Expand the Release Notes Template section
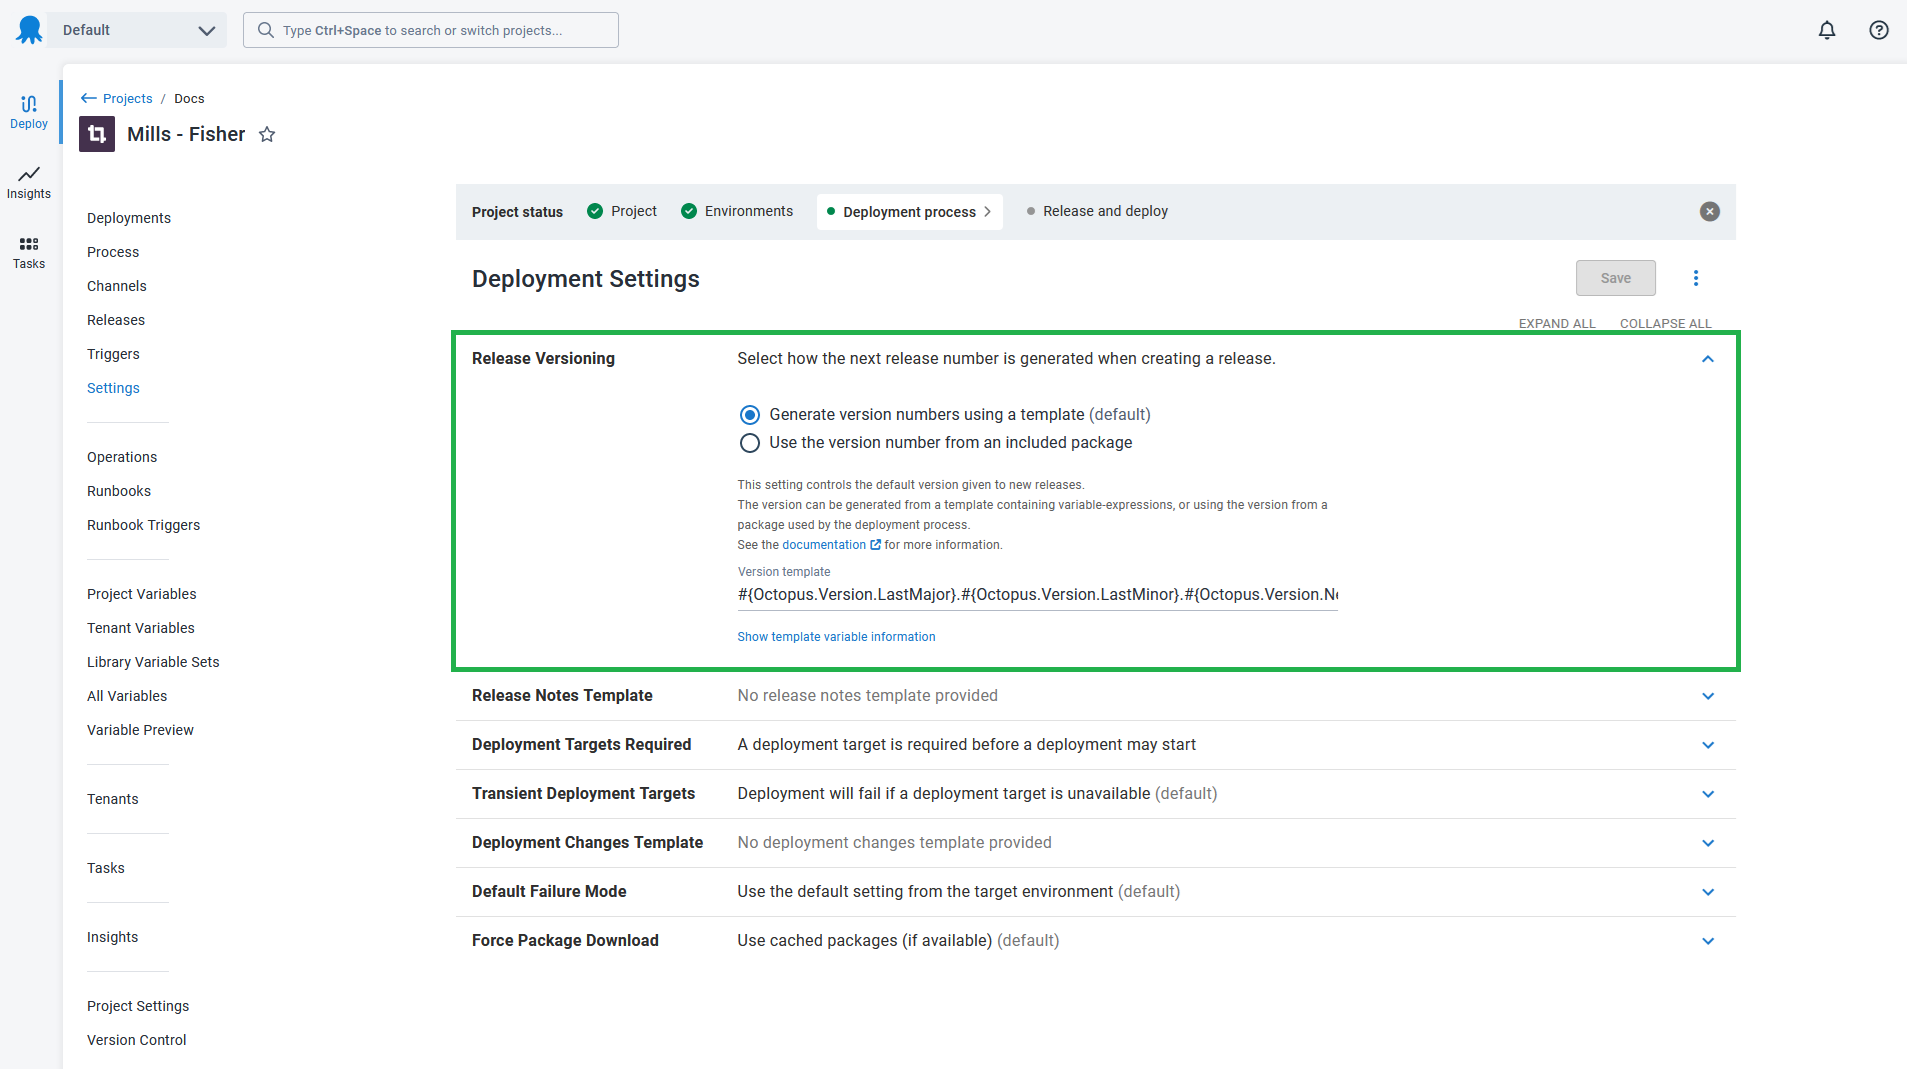The width and height of the screenshot is (1907, 1069). [x=1708, y=695]
